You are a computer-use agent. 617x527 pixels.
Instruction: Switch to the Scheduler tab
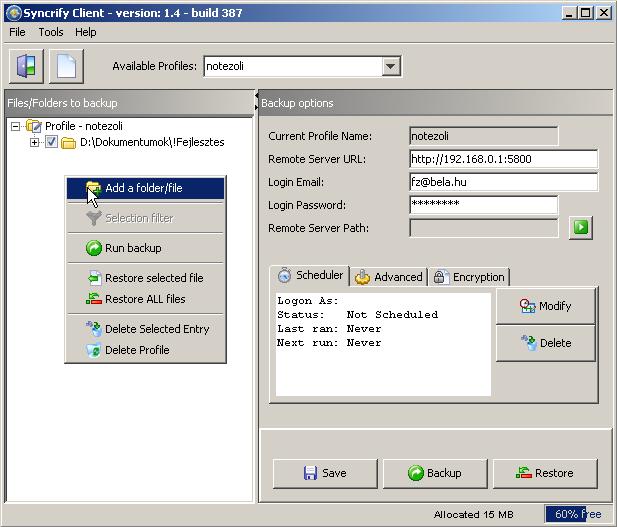[x=310, y=275]
